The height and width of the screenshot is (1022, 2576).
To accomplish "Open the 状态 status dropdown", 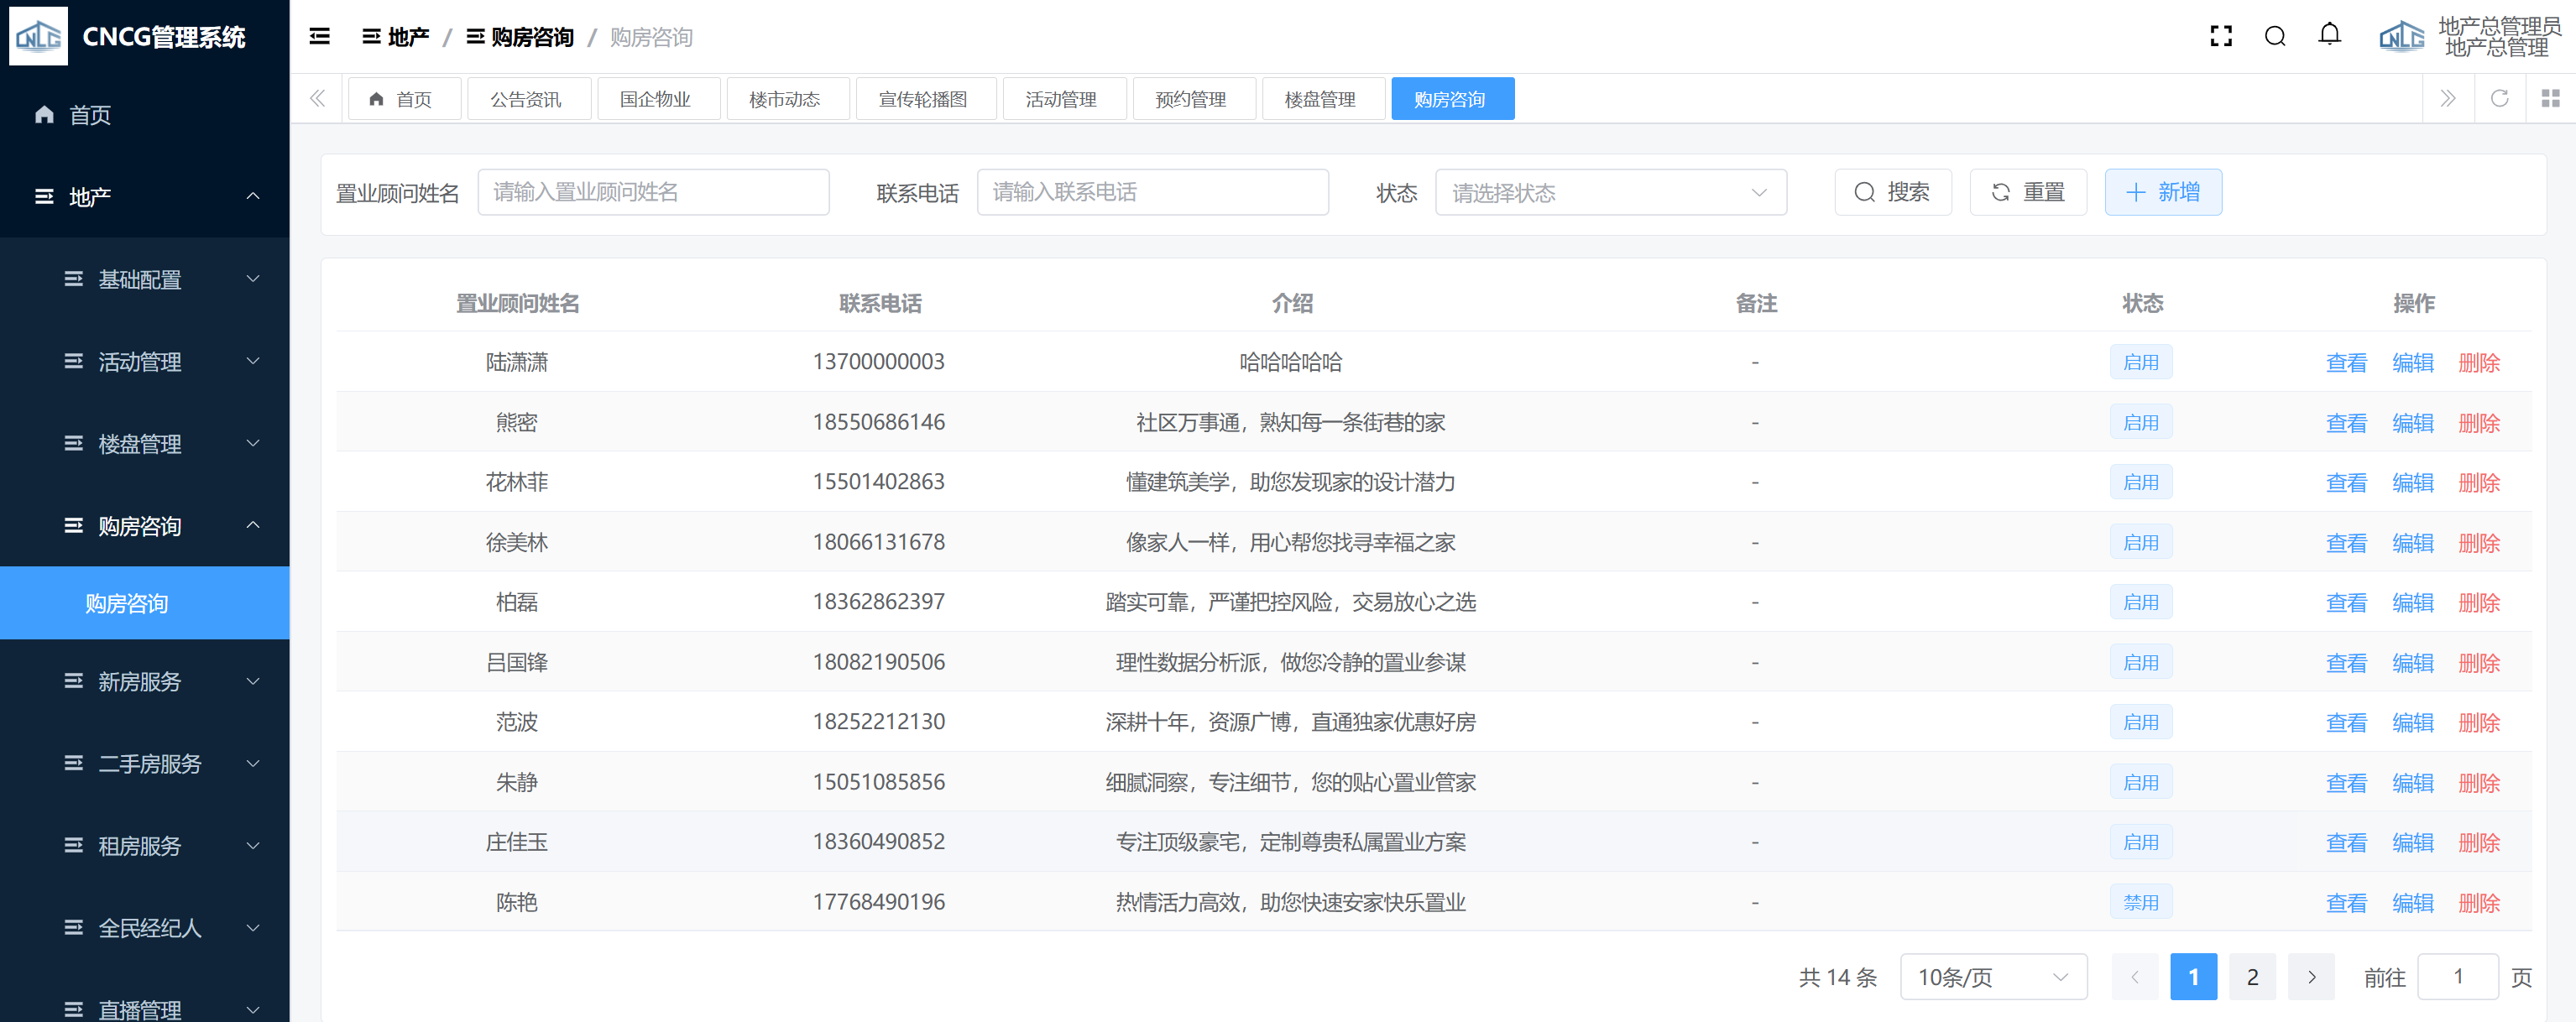I will pyautogui.click(x=1610, y=192).
